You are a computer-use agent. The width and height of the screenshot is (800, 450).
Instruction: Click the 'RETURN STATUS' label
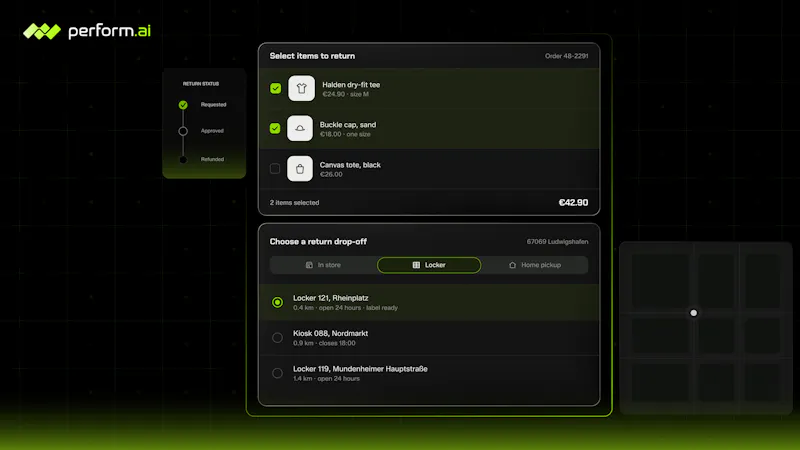201,84
